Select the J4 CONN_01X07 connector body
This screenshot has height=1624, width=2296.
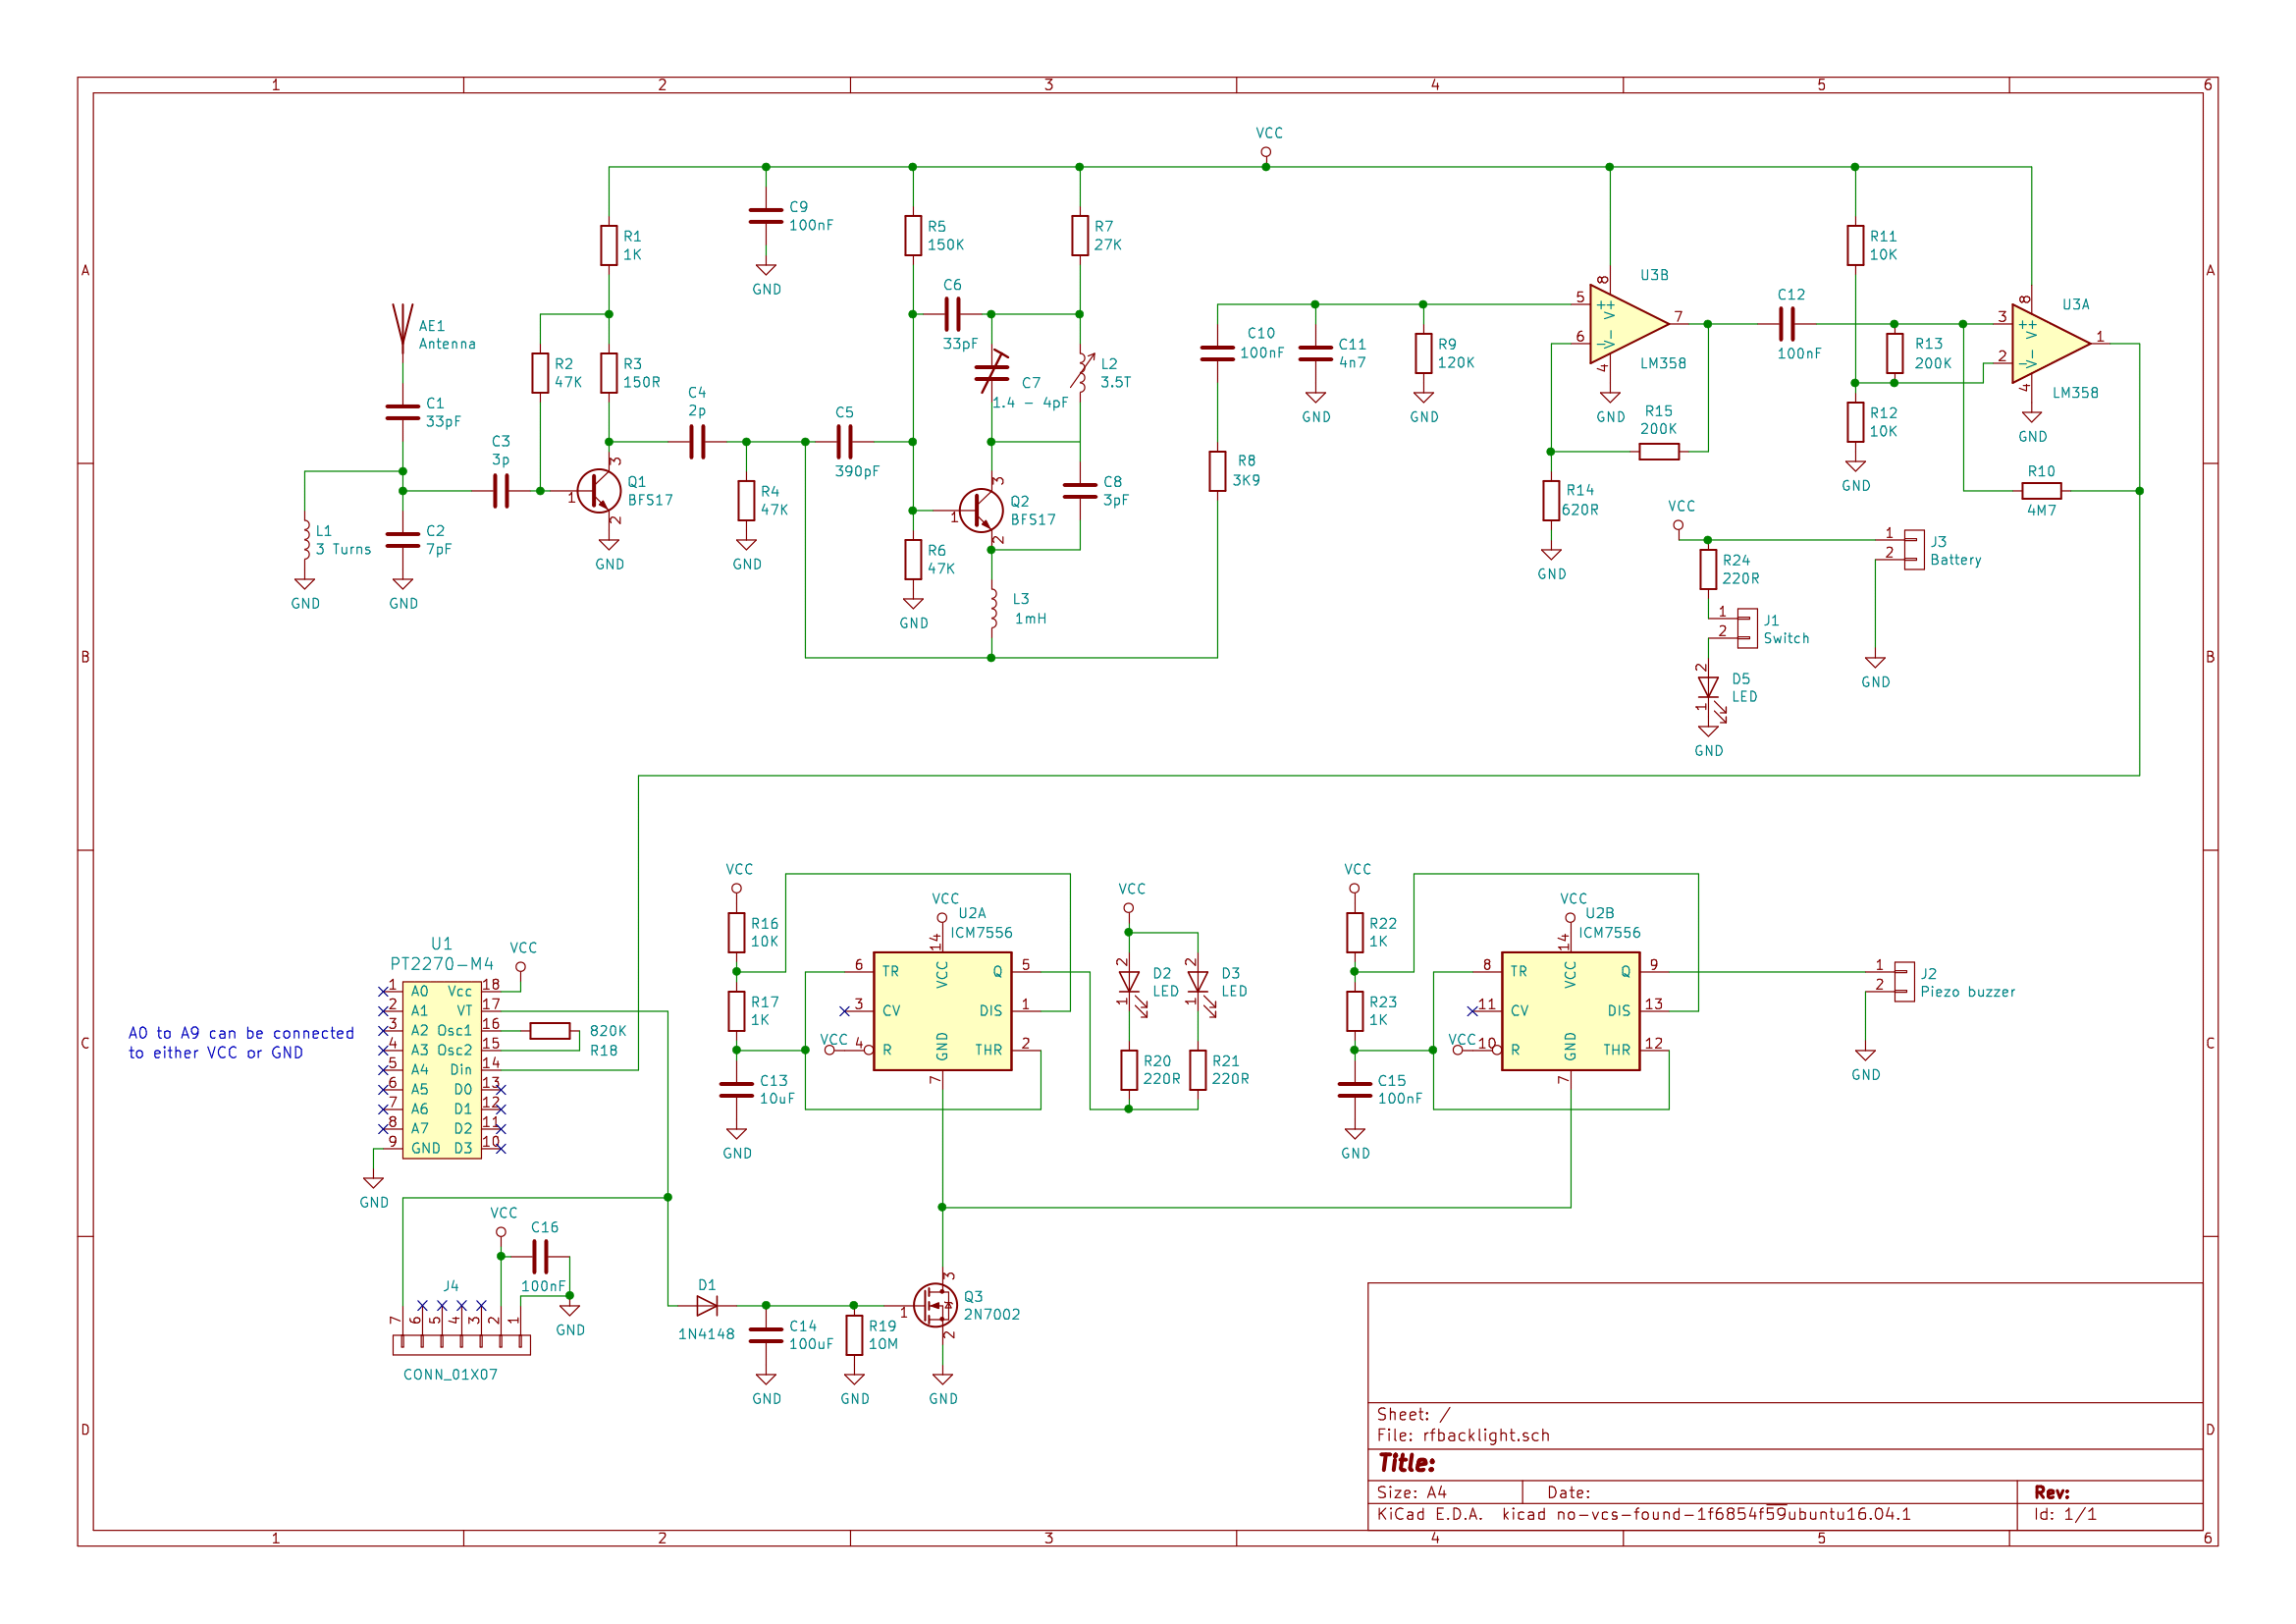coord(462,1345)
